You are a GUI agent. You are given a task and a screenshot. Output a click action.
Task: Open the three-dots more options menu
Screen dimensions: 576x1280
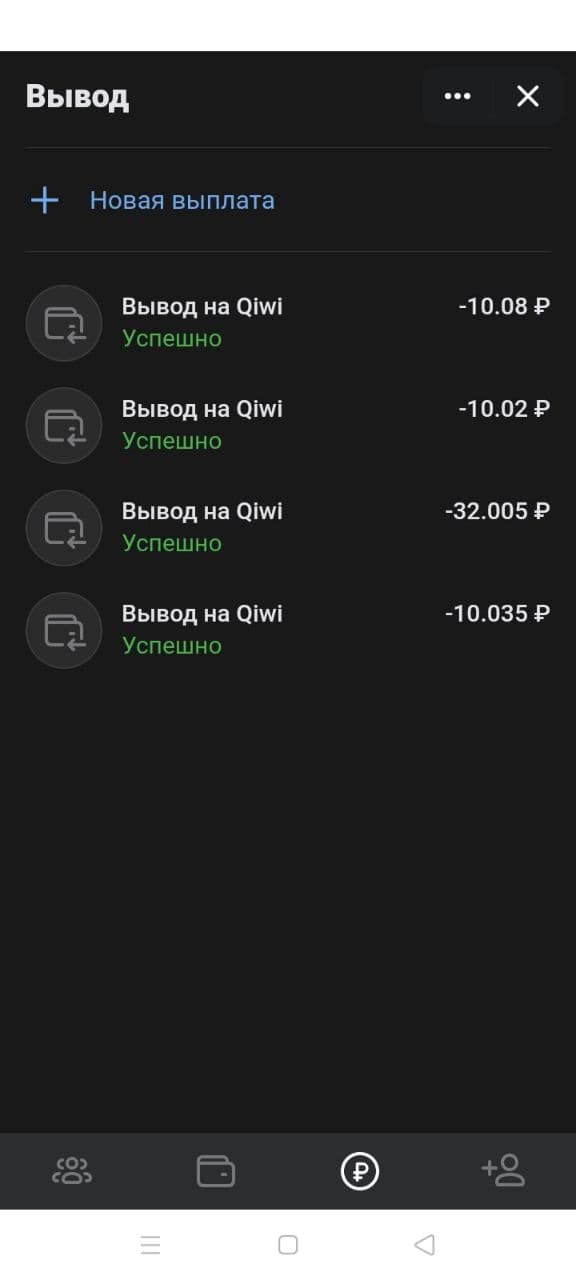(457, 96)
